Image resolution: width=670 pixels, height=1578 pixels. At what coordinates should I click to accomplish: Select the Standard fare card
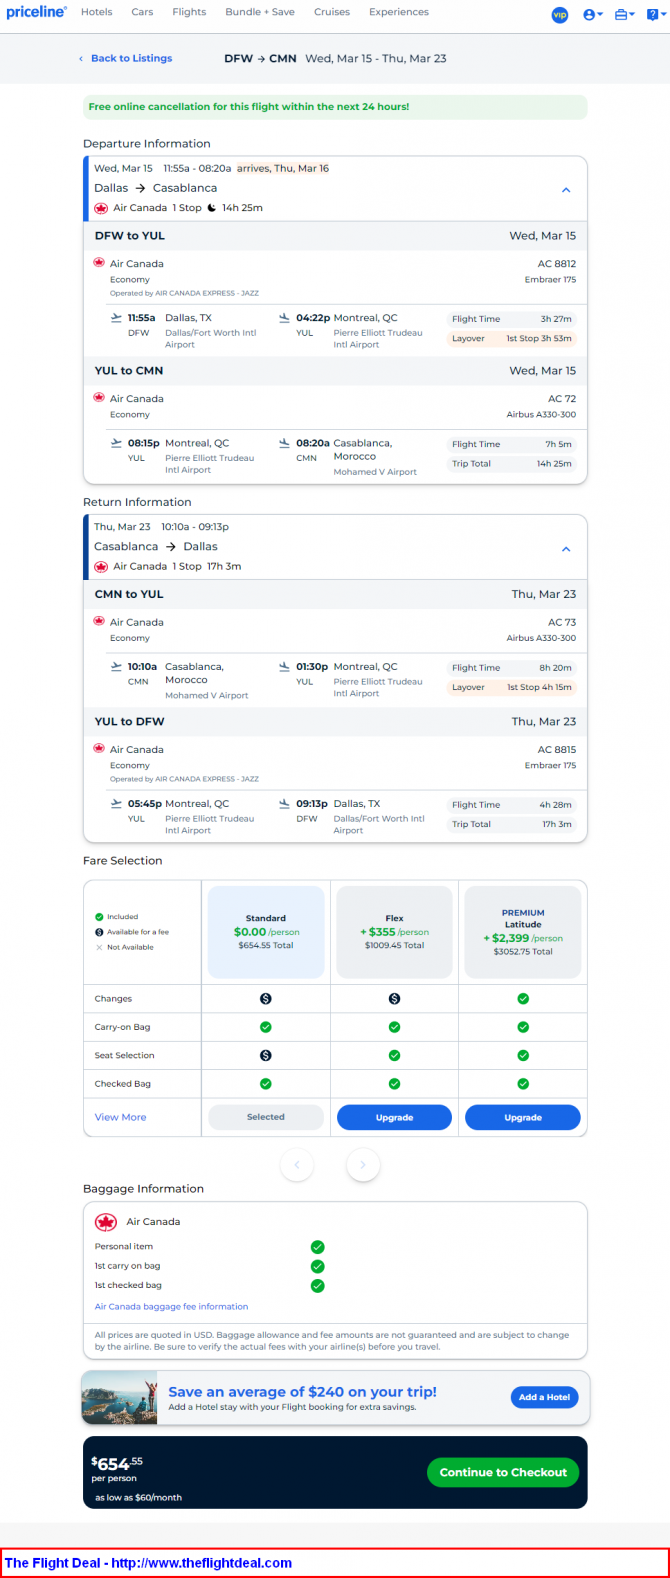(x=266, y=931)
